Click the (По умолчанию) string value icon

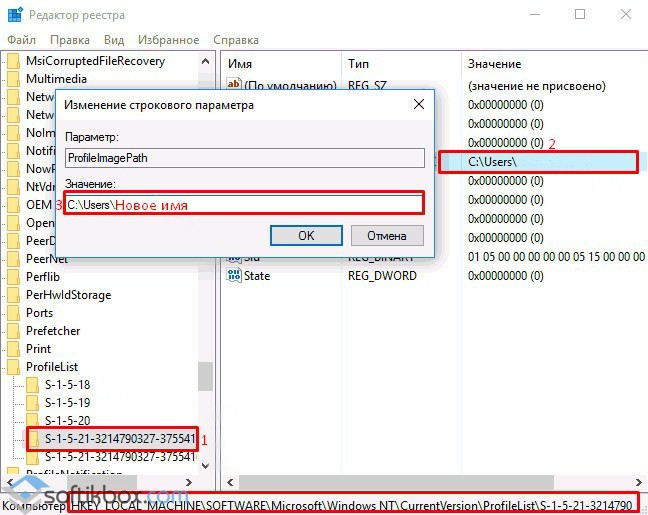(x=235, y=87)
